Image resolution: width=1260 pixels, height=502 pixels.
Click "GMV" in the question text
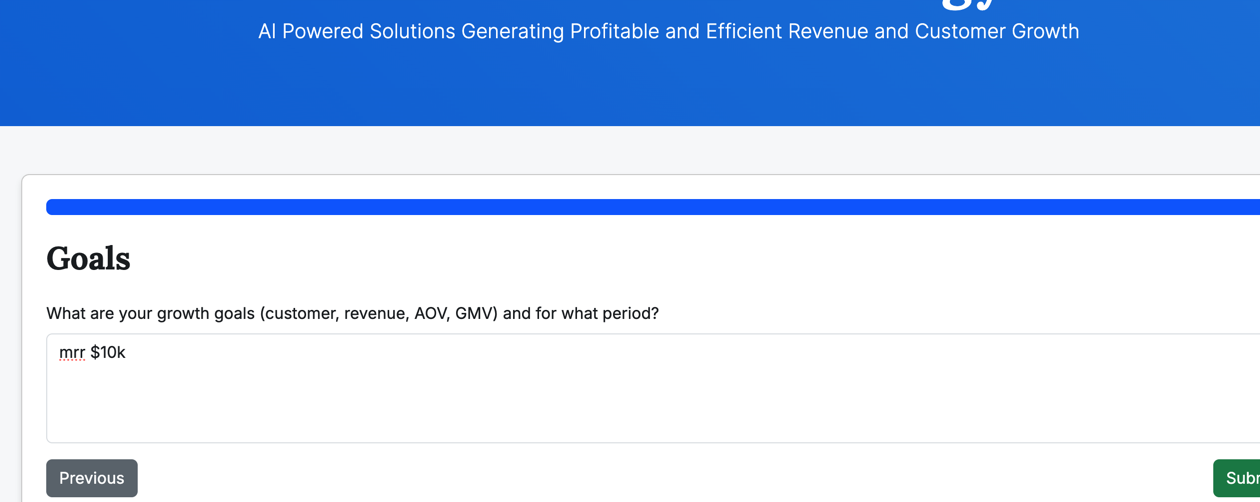(x=475, y=314)
